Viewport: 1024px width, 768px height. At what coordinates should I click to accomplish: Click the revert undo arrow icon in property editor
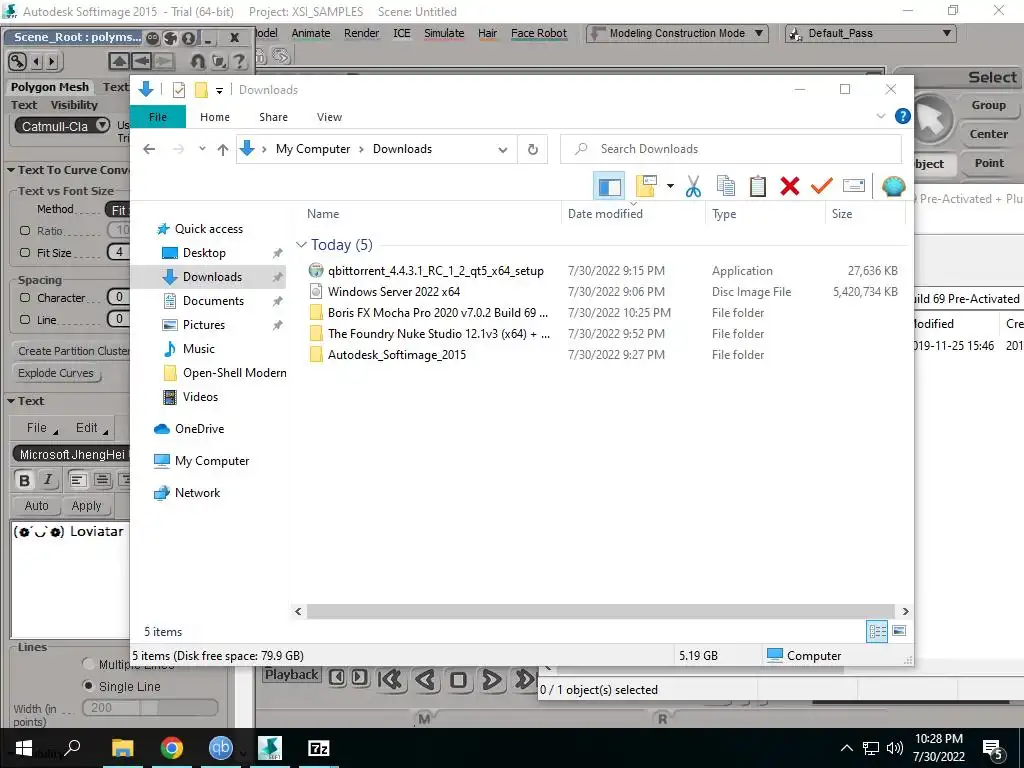point(197,61)
